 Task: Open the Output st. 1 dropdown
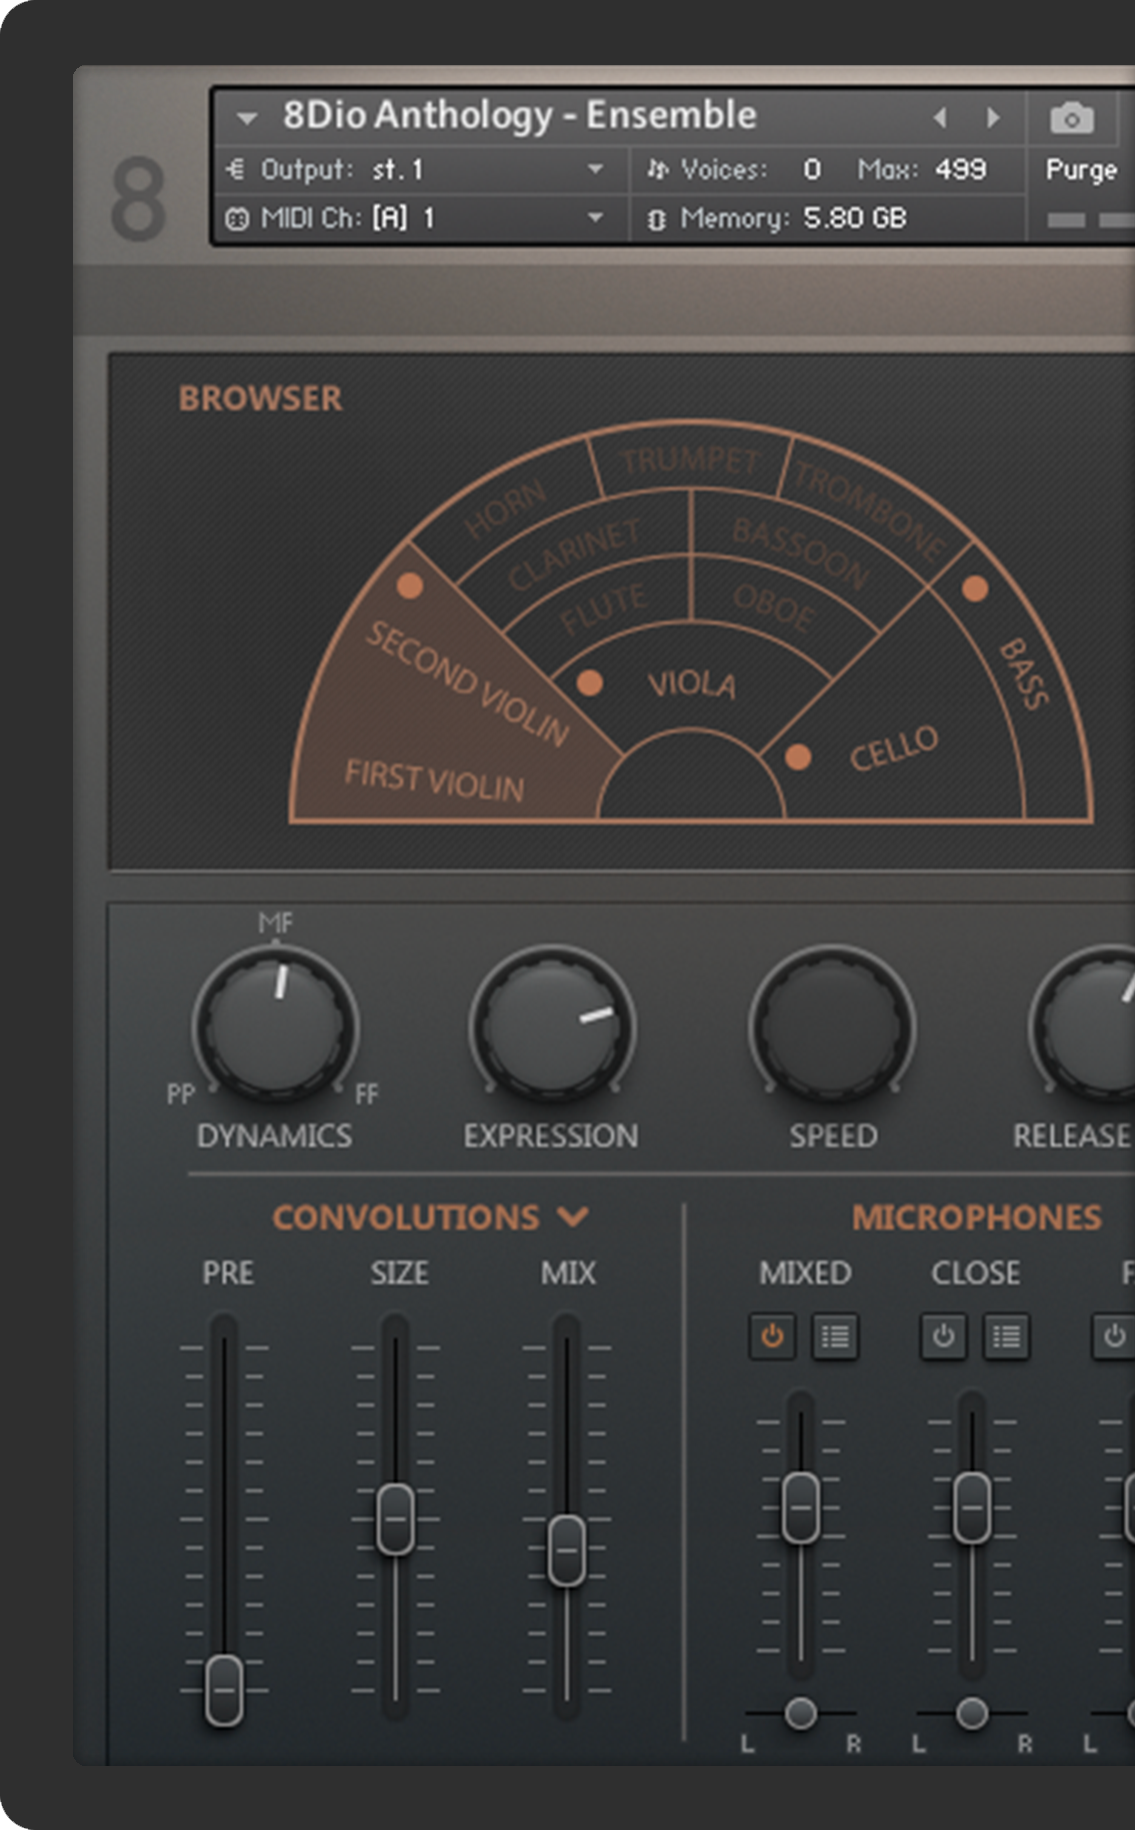(595, 169)
